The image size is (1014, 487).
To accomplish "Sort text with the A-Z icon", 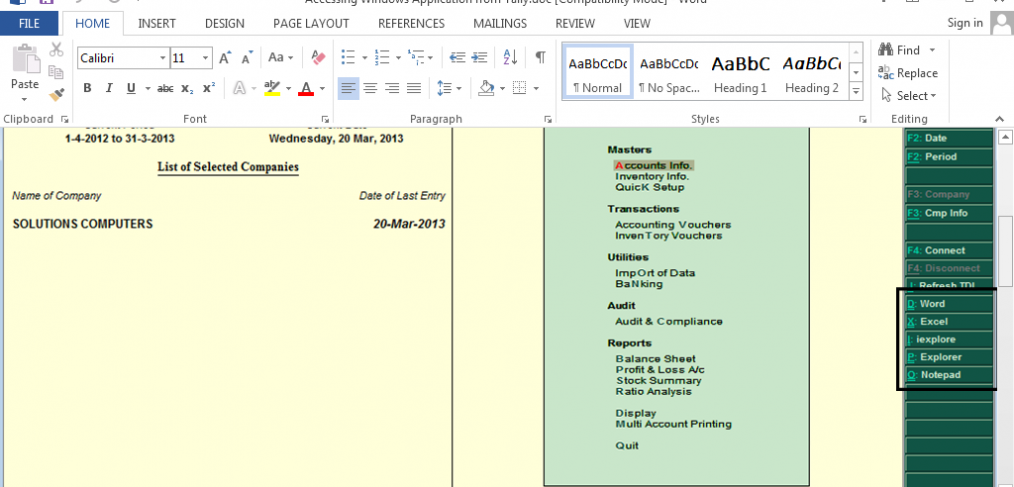I will [x=510, y=58].
